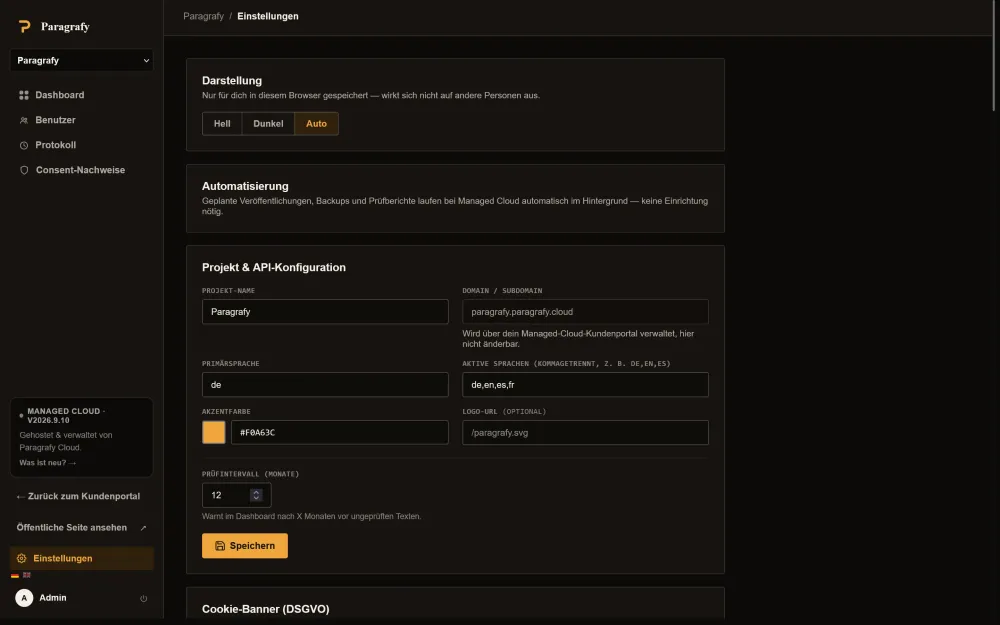The height and width of the screenshot is (625, 1000).
Task: Click the external-link arrow beside Öffentliche Seite ansehen
Action: pos(143,528)
